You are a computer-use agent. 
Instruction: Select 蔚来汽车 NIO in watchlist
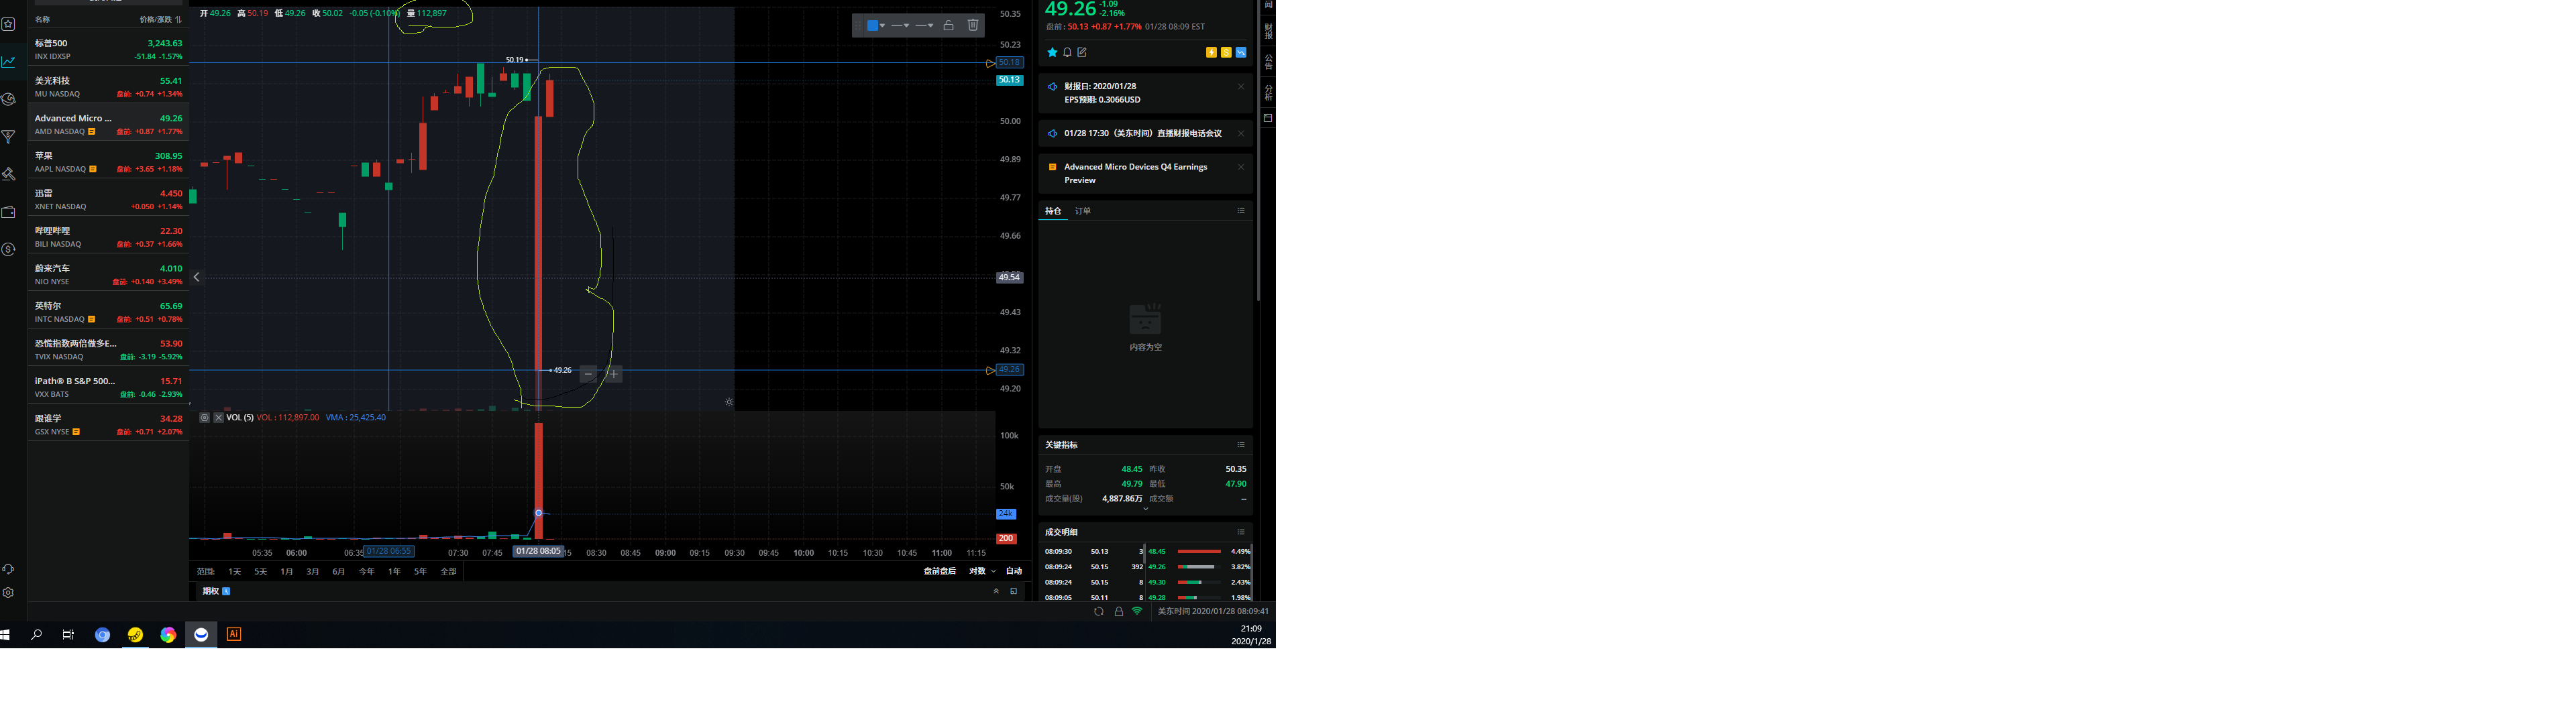[x=108, y=275]
